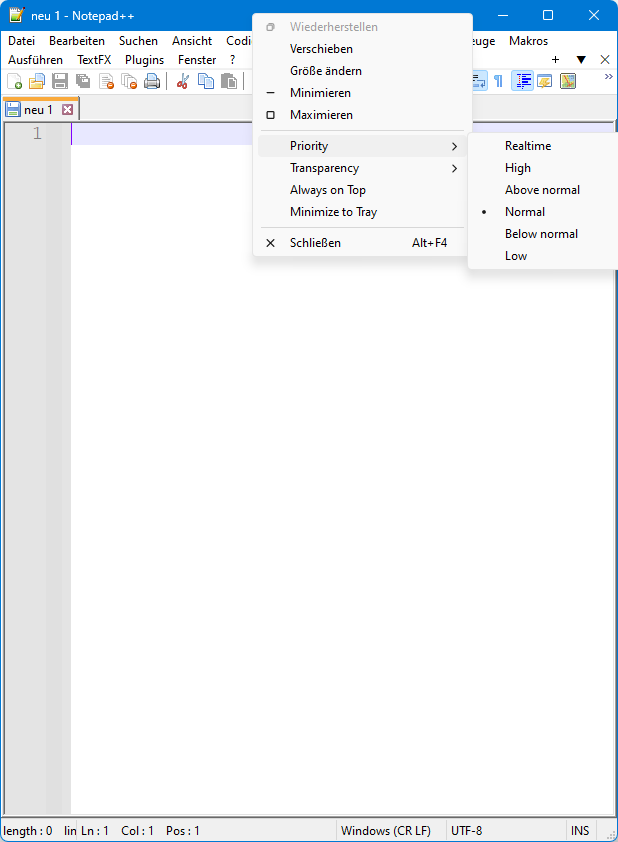Set process priority to Above normal
This screenshot has height=842, width=618.
point(544,190)
